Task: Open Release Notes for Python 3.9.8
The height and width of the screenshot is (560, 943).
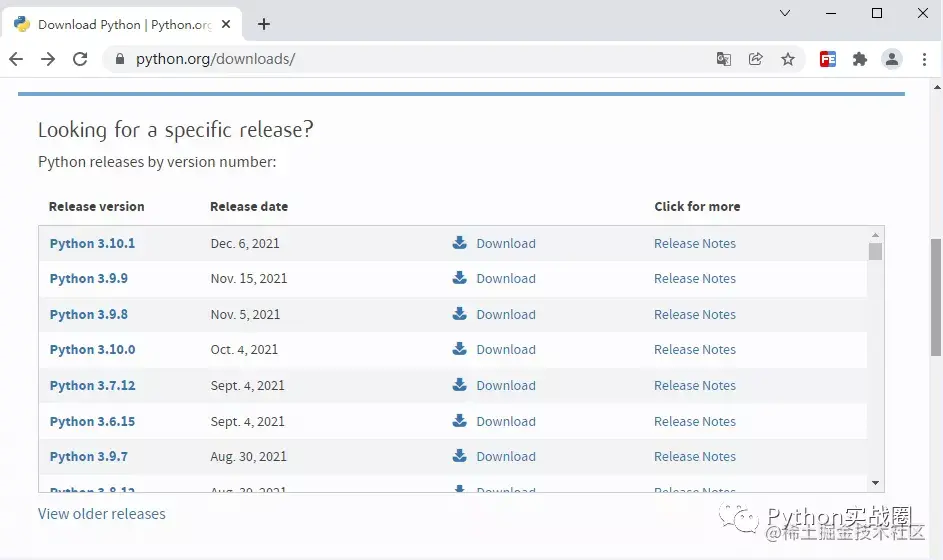Action: tap(695, 315)
